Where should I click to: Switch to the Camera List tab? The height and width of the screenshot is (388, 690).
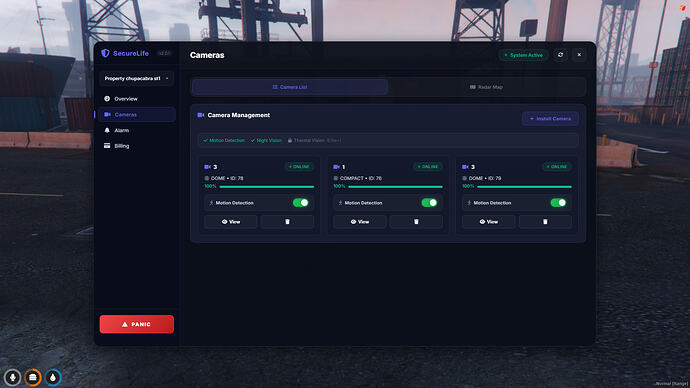[x=290, y=87]
